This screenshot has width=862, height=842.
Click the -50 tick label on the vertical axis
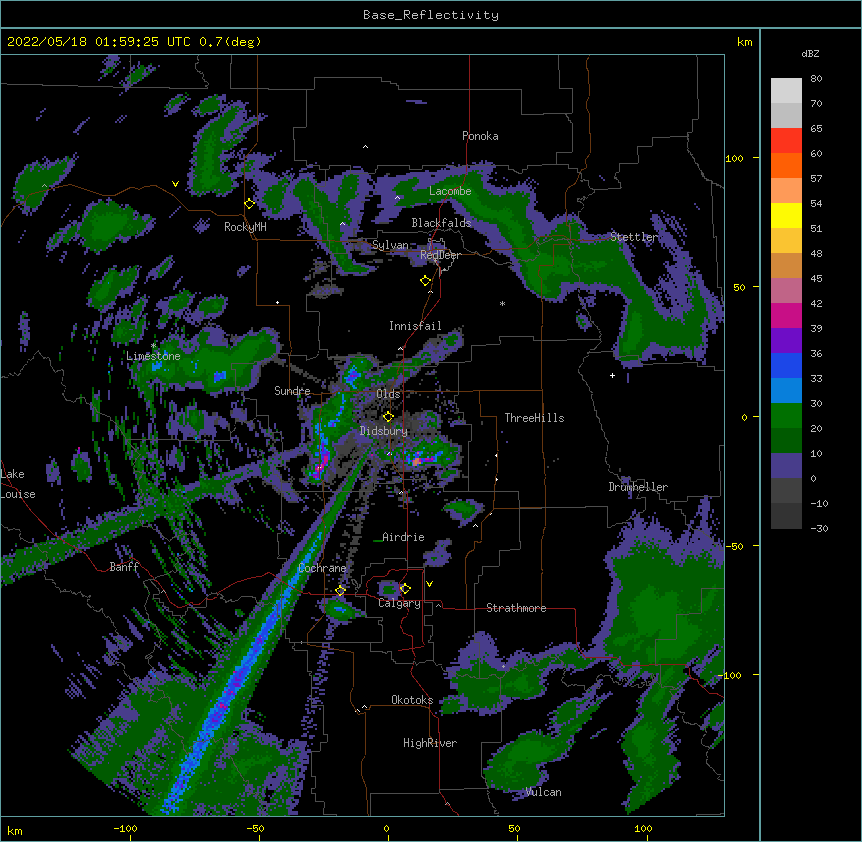(734, 546)
